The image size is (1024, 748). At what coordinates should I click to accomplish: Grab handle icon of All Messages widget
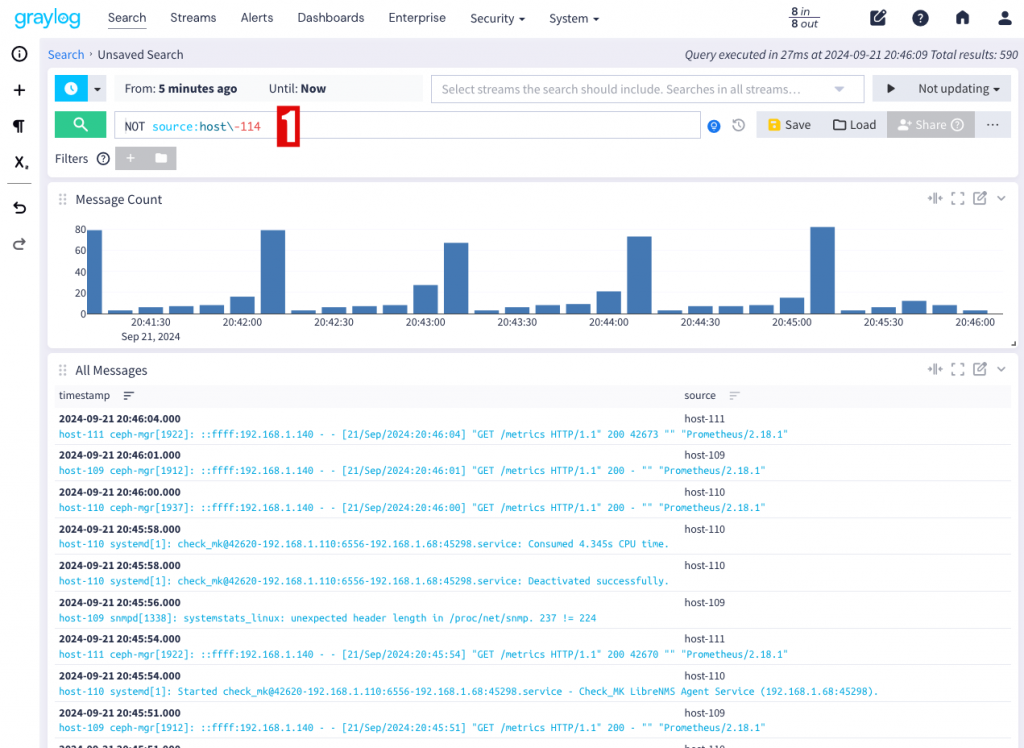(63, 370)
